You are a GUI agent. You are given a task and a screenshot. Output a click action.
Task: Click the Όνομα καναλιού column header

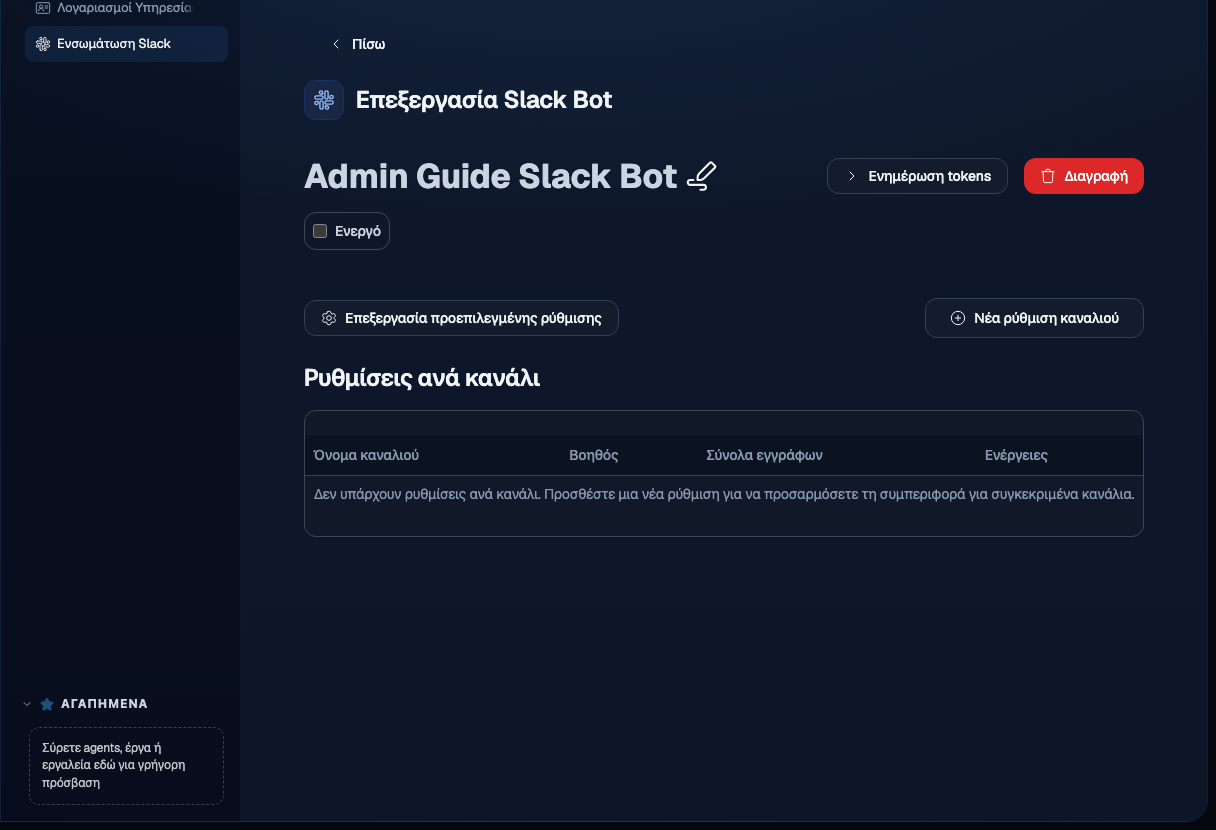pos(366,455)
